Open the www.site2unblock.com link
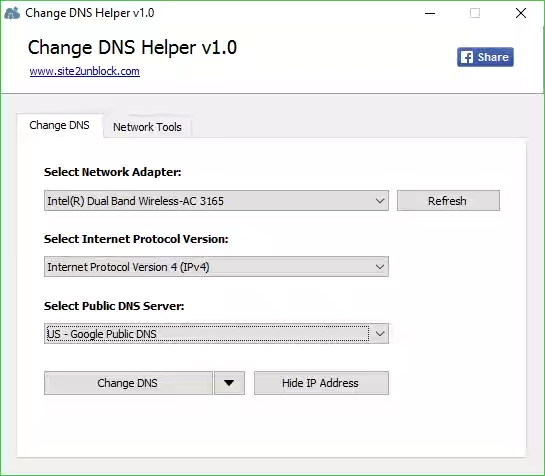 [x=84, y=71]
